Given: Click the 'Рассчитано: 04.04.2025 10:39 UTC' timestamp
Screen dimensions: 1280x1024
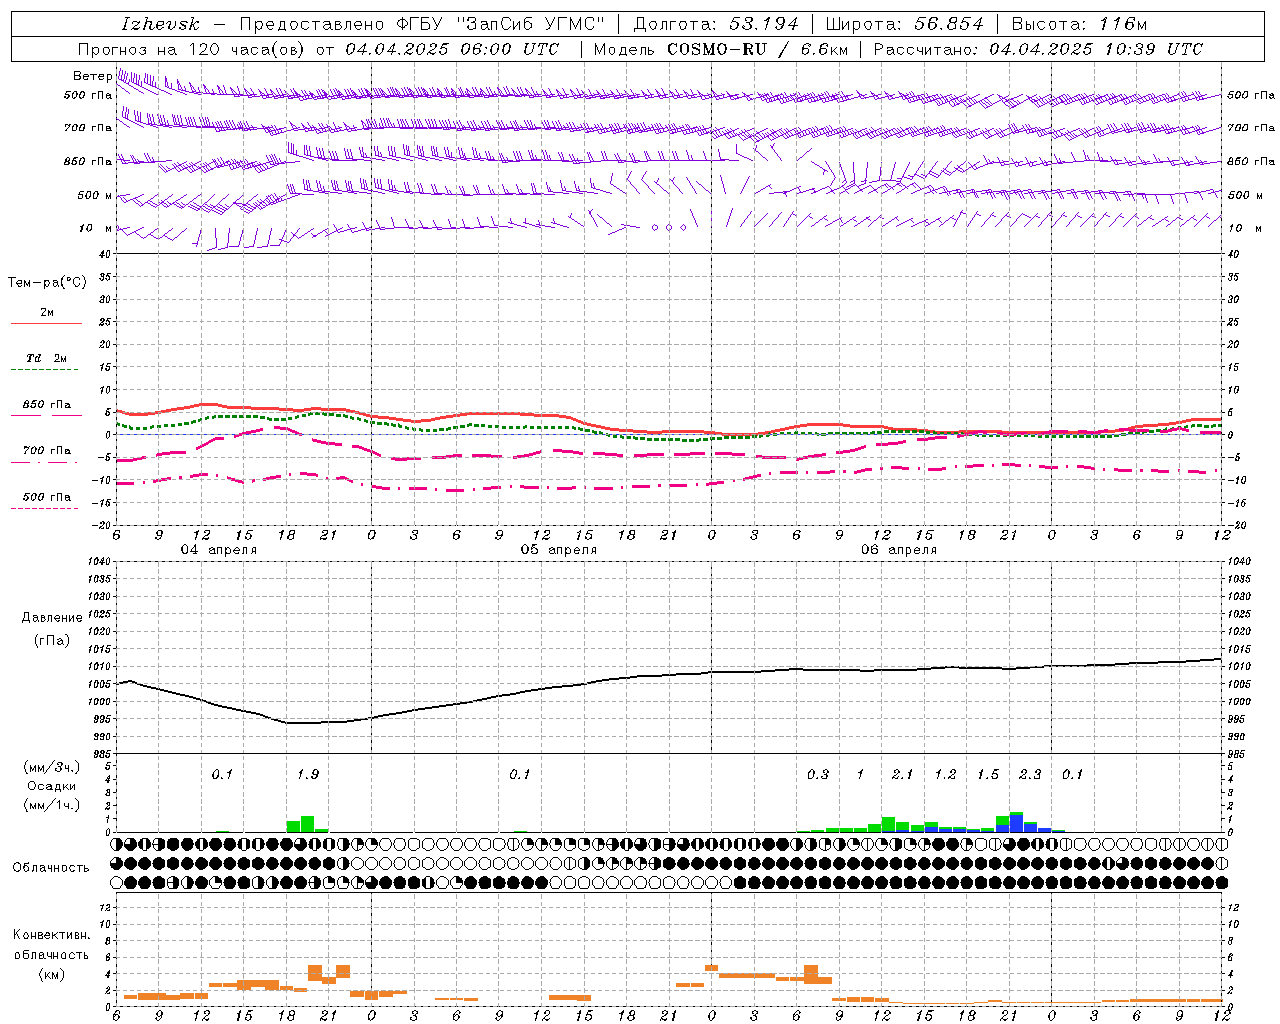Looking at the screenshot, I should coord(1038,49).
